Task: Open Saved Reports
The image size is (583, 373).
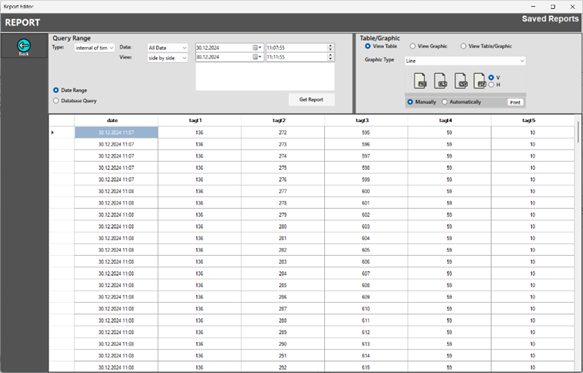Action: pos(550,19)
